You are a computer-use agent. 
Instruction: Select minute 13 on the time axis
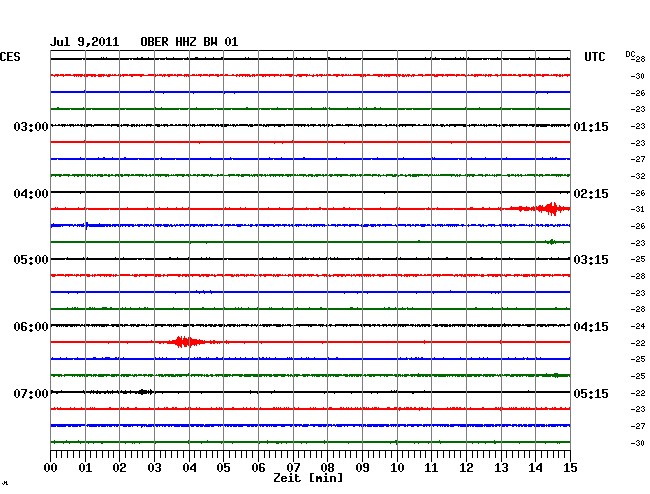click(x=501, y=468)
